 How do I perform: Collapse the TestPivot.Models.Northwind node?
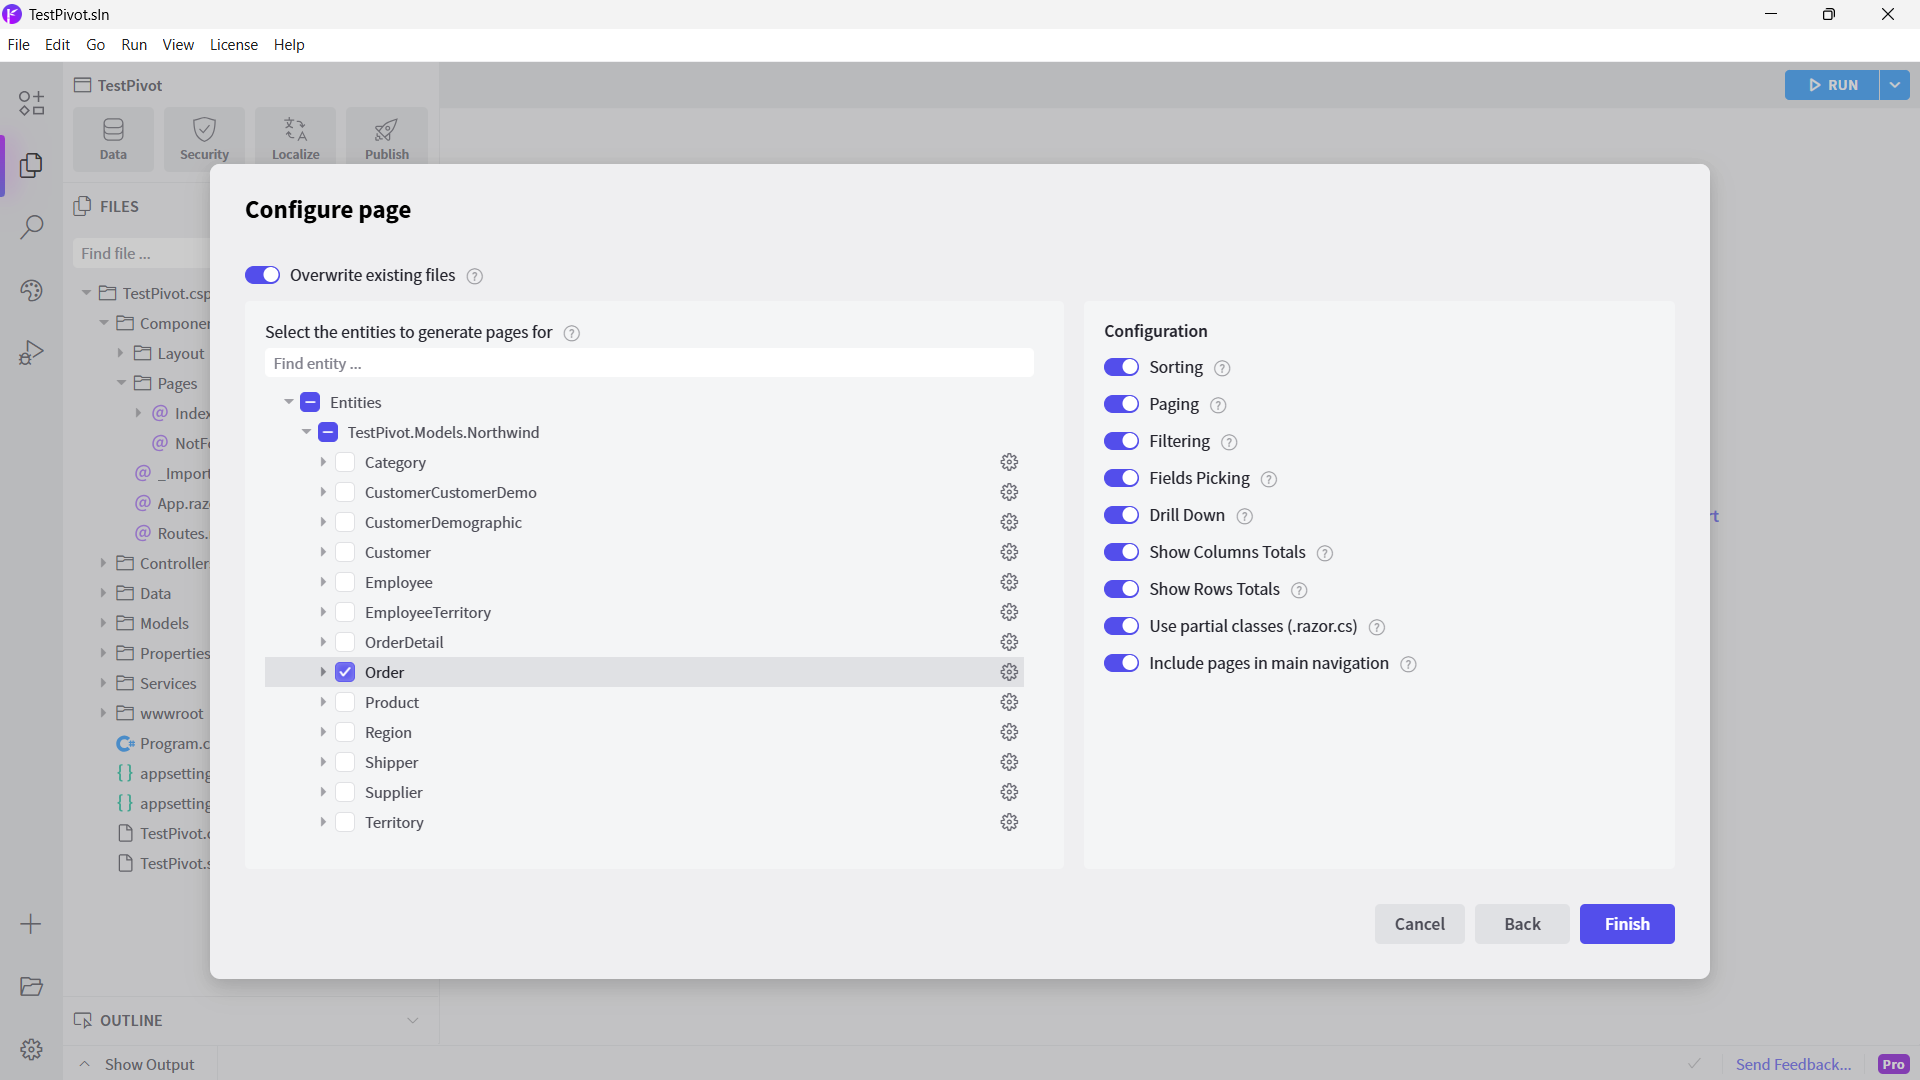[x=306, y=432]
